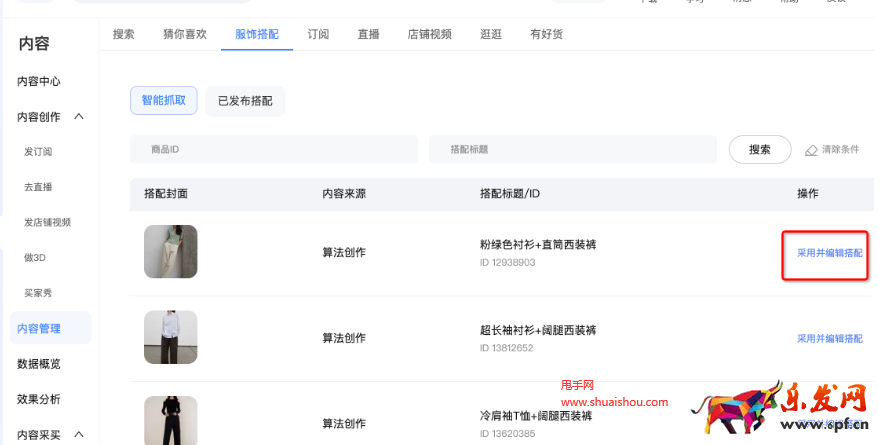Open the 有好货 tab
The image size is (879, 445).
[x=547, y=34]
